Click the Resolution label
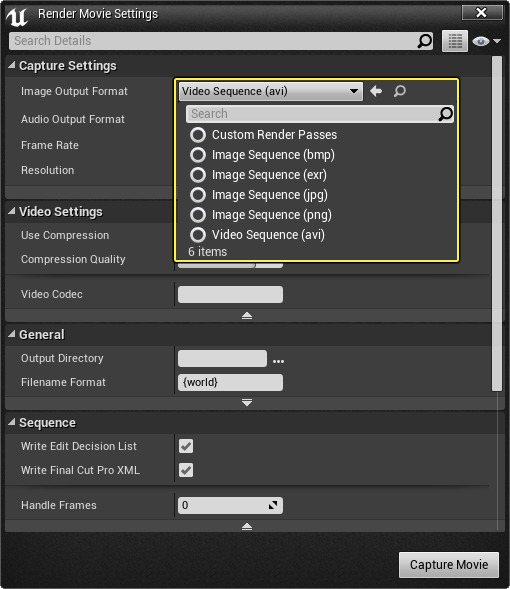This screenshot has height=589, width=510. click(x=48, y=170)
